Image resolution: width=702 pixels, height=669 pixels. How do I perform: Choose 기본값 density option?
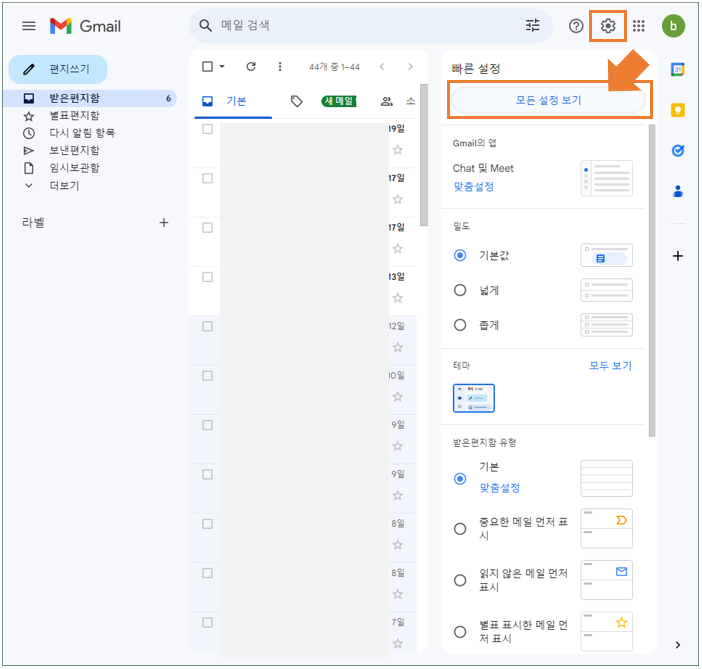coord(460,255)
